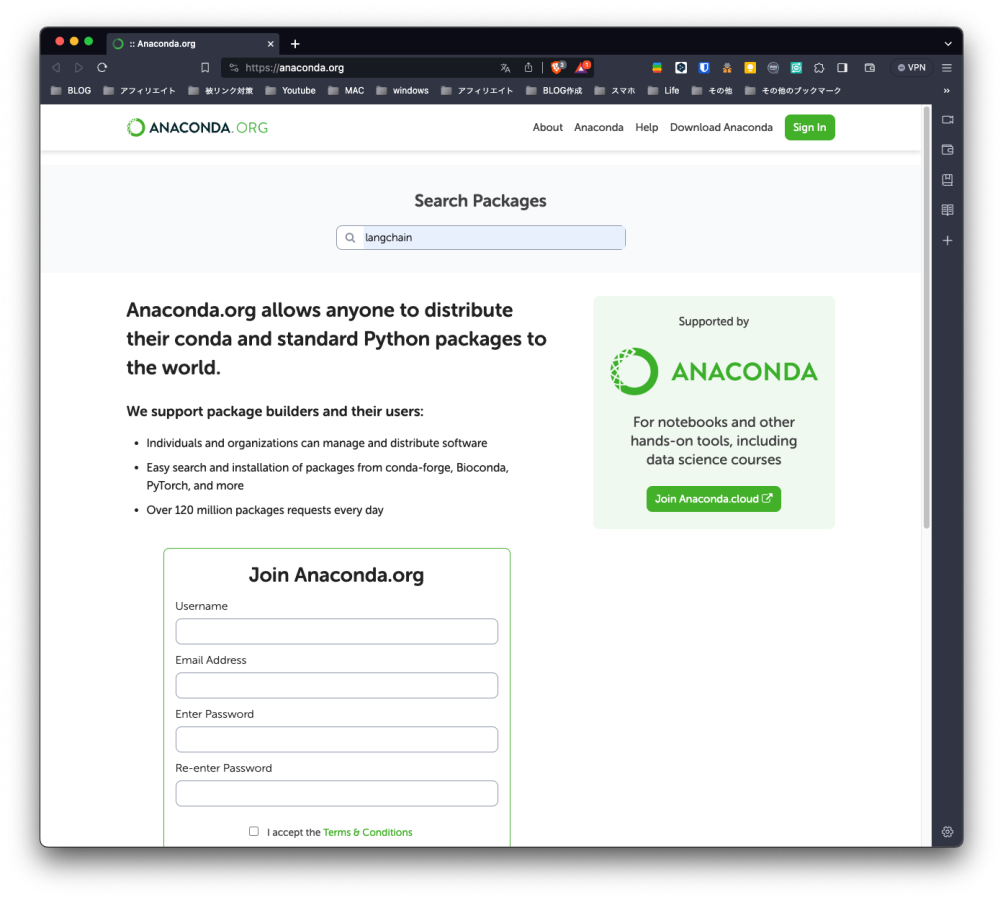Image resolution: width=1003 pixels, height=900 pixels.
Task: Open the Youtube bookmark folder
Action: coord(290,91)
